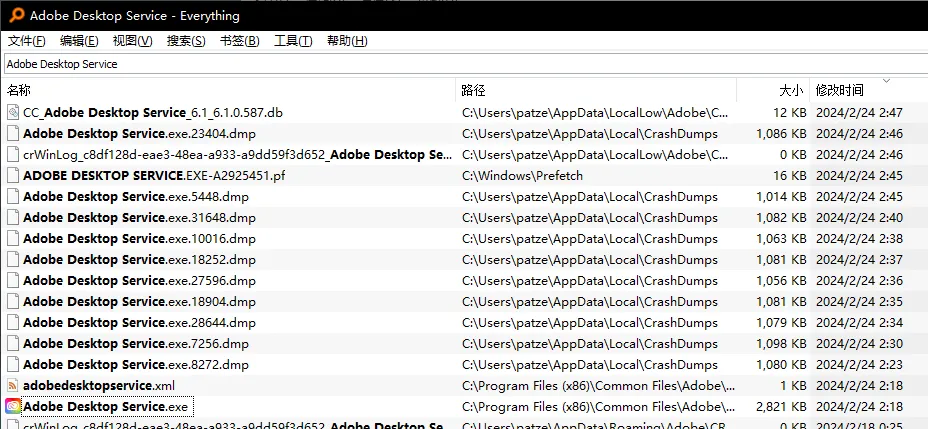
Task: Sort results by the 修改时间 column header
Action: [869, 90]
